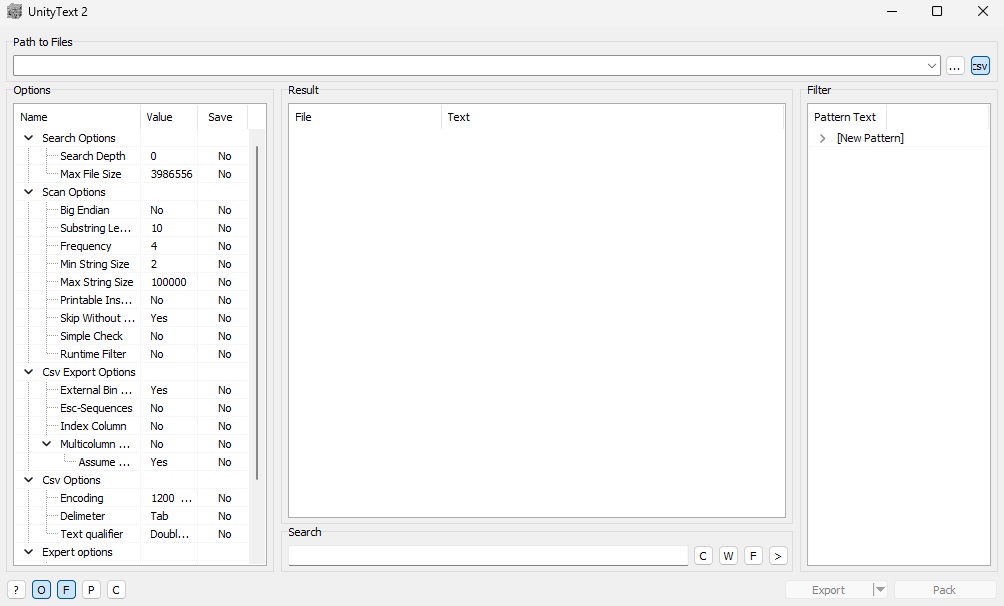Click the Yes value of Skip Without
The width and height of the screenshot is (1004, 606).
click(159, 318)
